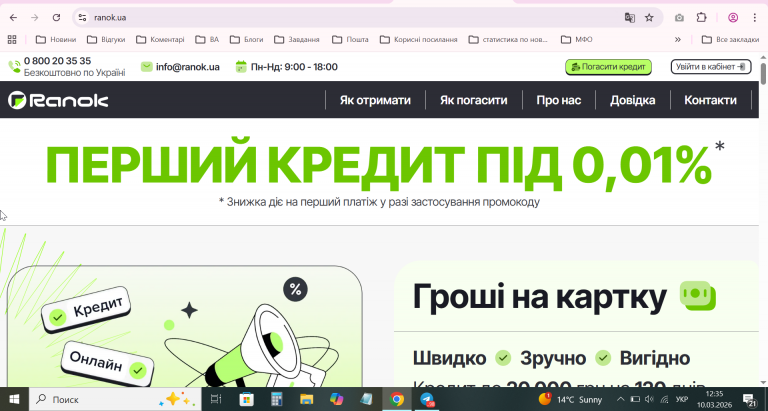Open the Все закладки folder

click(730, 39)
